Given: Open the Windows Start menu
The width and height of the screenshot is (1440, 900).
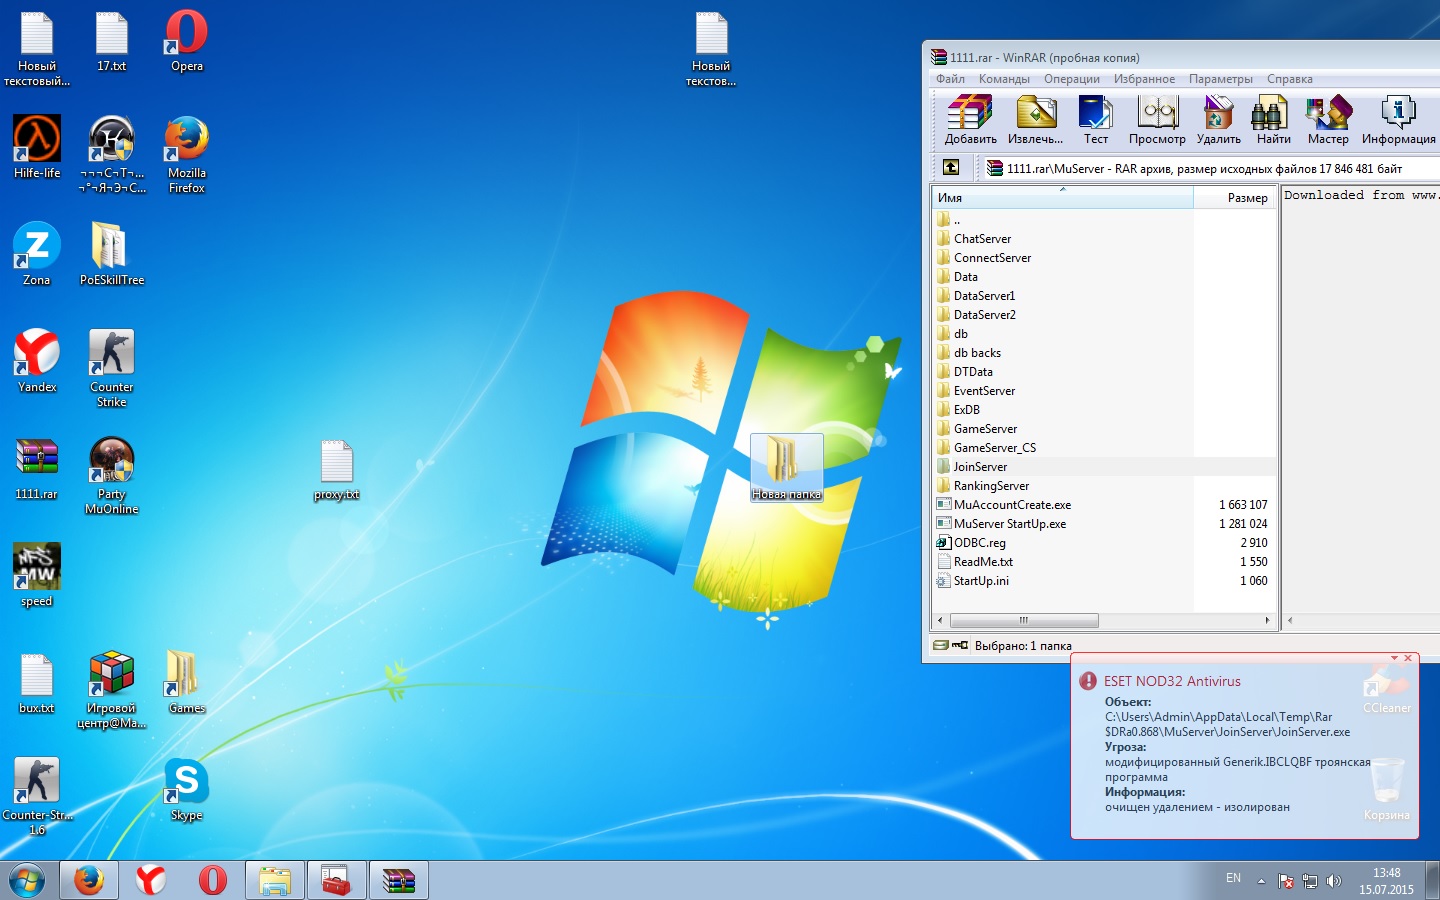Looking at the screenshot, I should [x=27, y=880].
